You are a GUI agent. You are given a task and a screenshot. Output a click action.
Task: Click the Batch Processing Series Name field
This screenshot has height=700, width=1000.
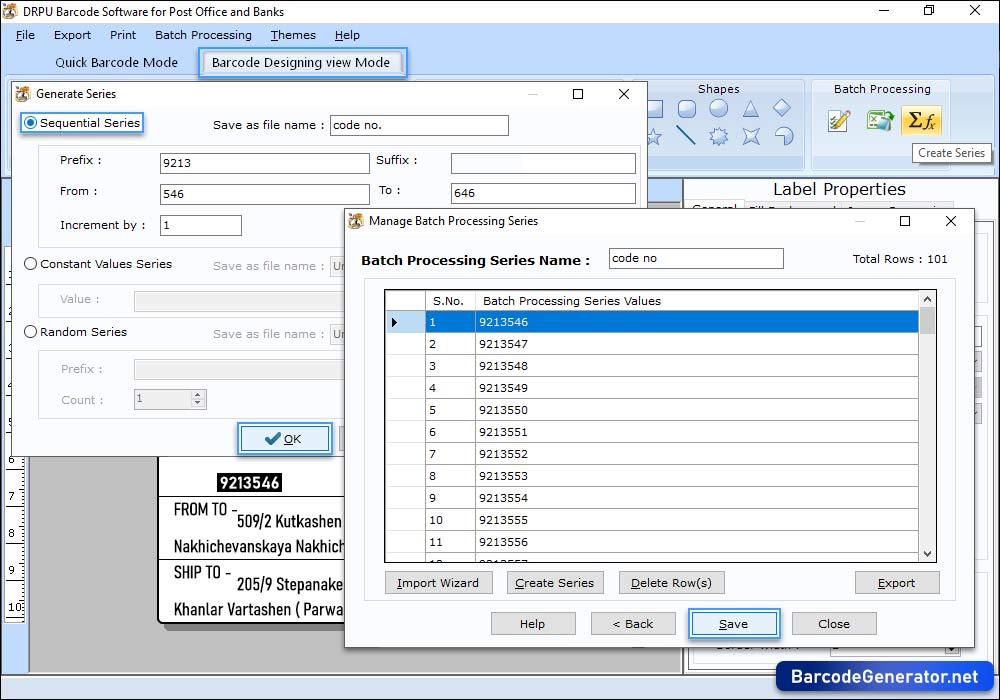coord(696,258)
